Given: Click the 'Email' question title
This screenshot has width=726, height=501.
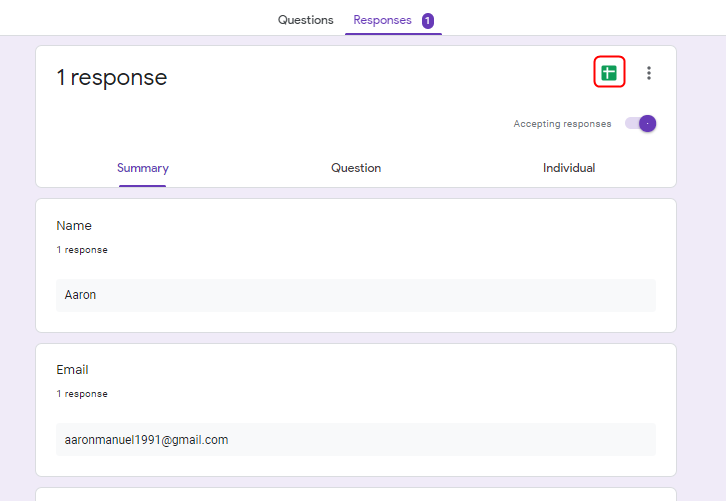Looking at the screenshot, I should 72,369.
